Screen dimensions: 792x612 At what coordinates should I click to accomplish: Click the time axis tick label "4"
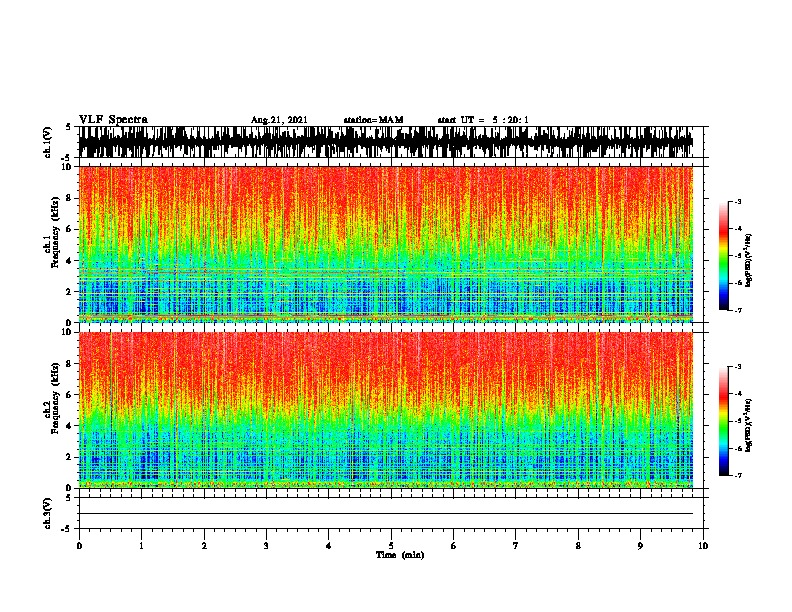pos(329,545)
